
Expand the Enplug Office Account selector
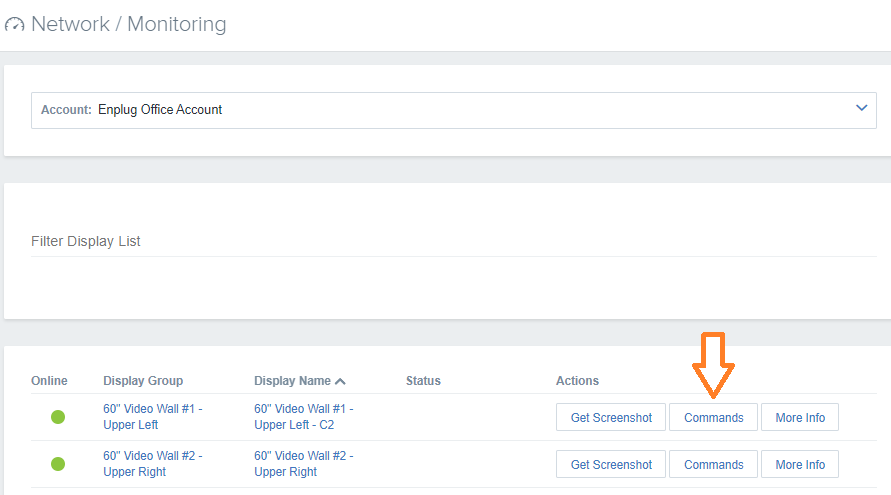[x=453, y=110]
